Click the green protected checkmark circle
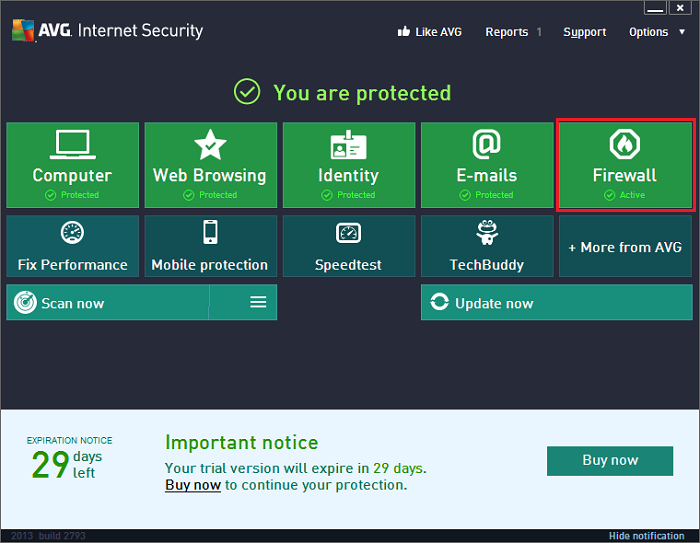Viewport: 700px width, 543px height. coord(247,92)
